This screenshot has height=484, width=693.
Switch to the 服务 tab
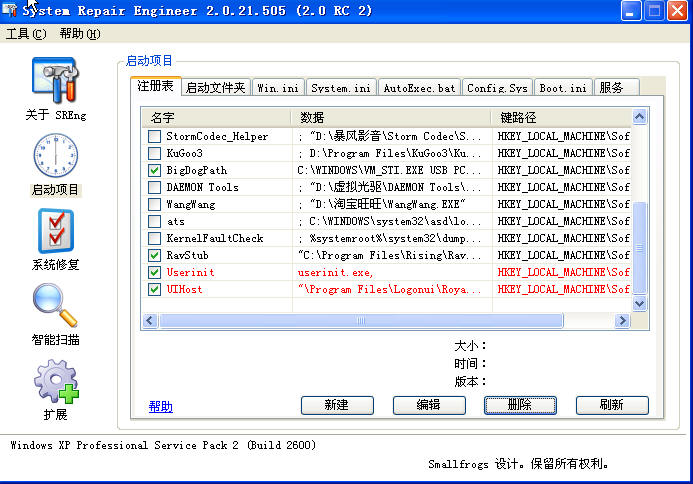tap(616, 88)
